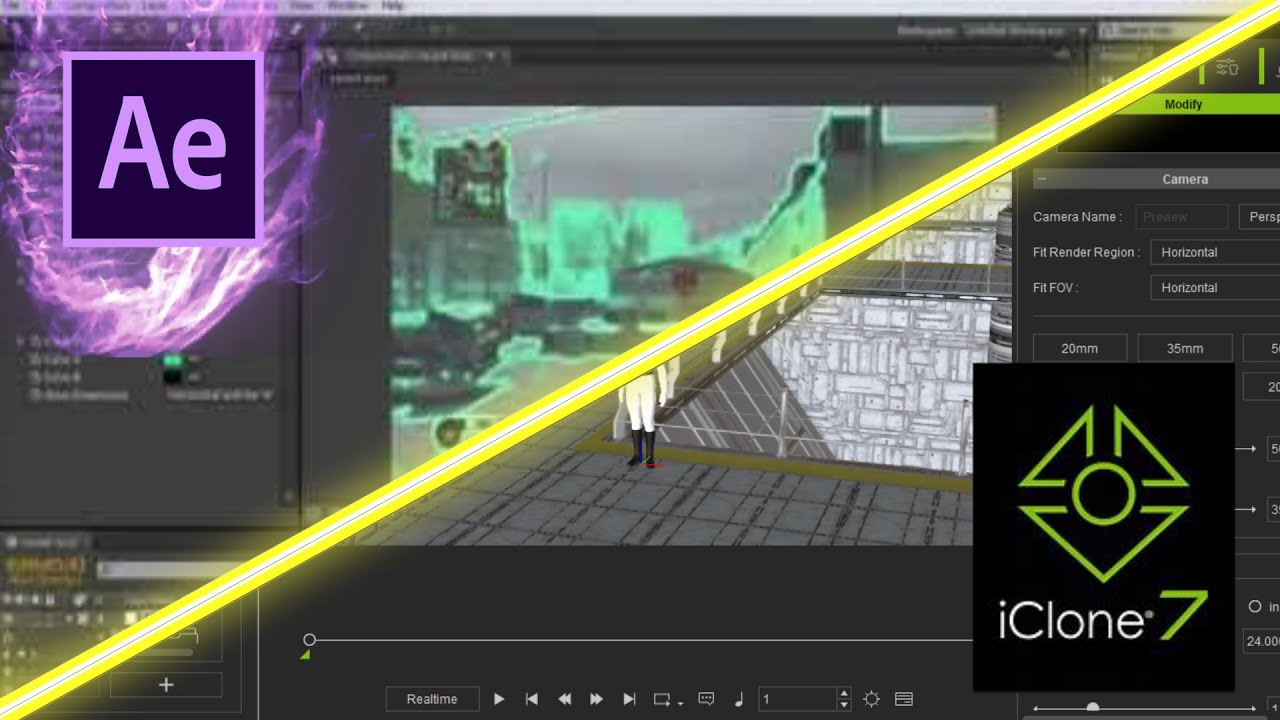
Task: Click the Camera Name Preview field
Action: point(1182,216)
